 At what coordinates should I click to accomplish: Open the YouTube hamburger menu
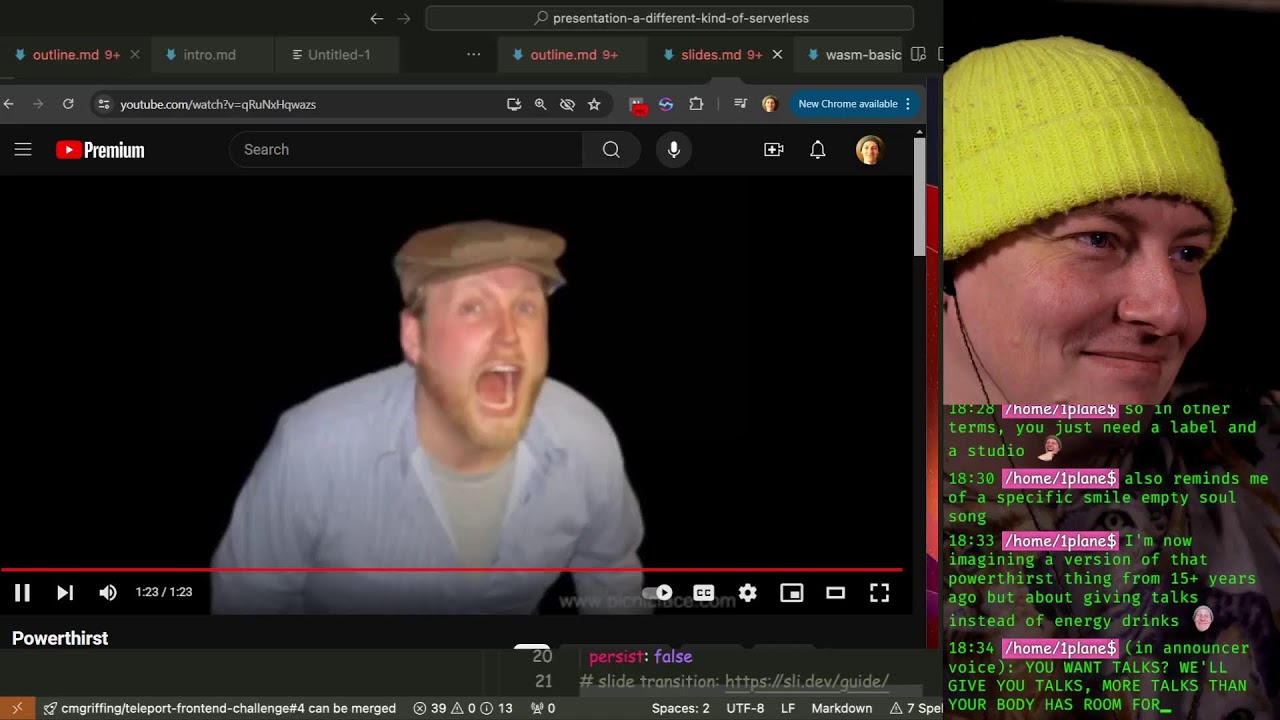pyautogui.click(x=23, y=150)
